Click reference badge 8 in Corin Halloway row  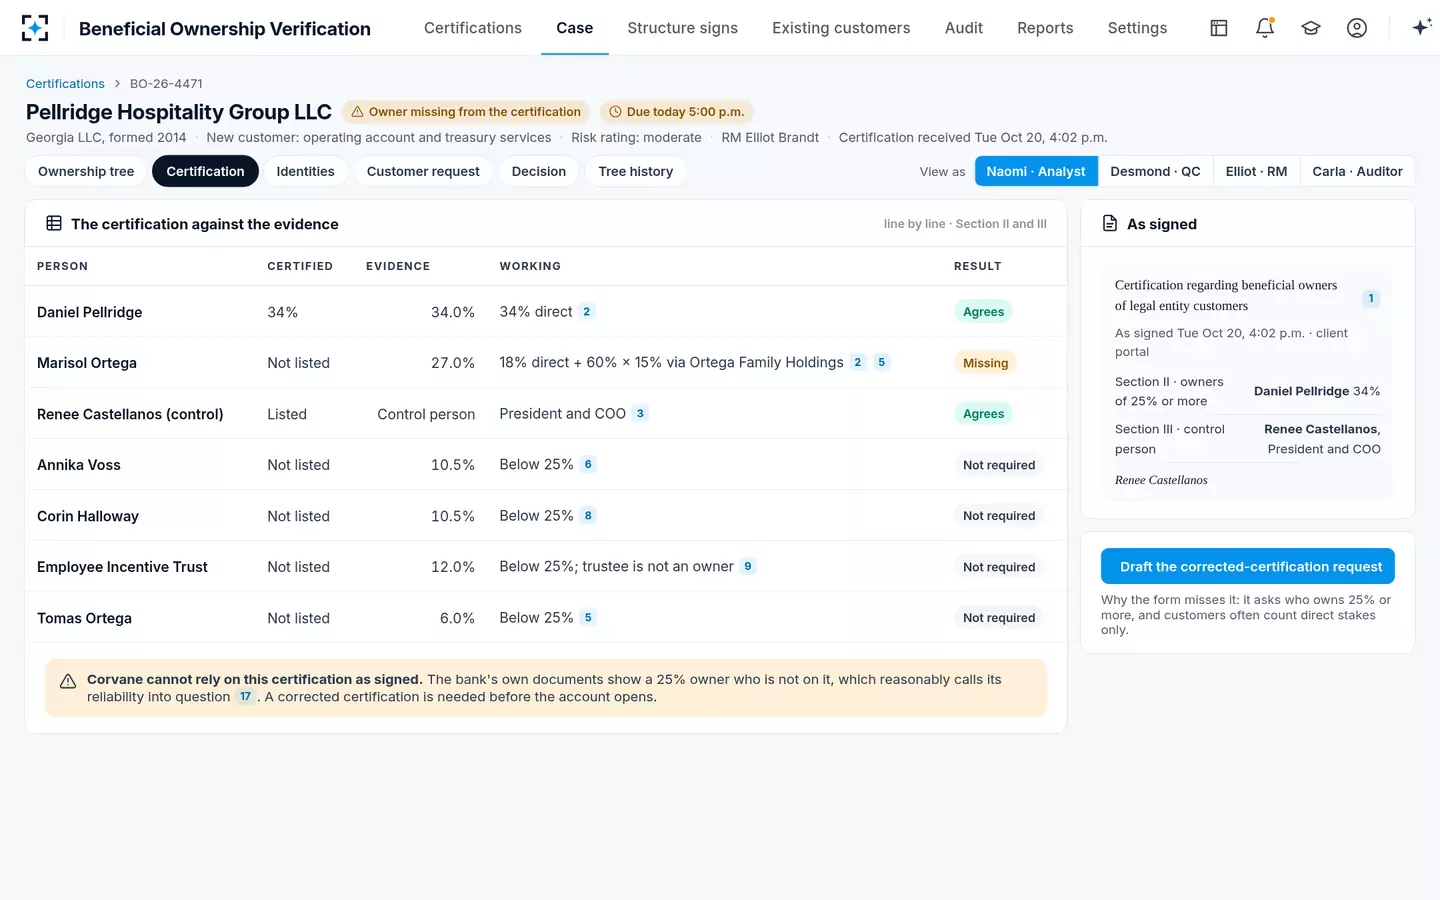click(x=588, y=516)
